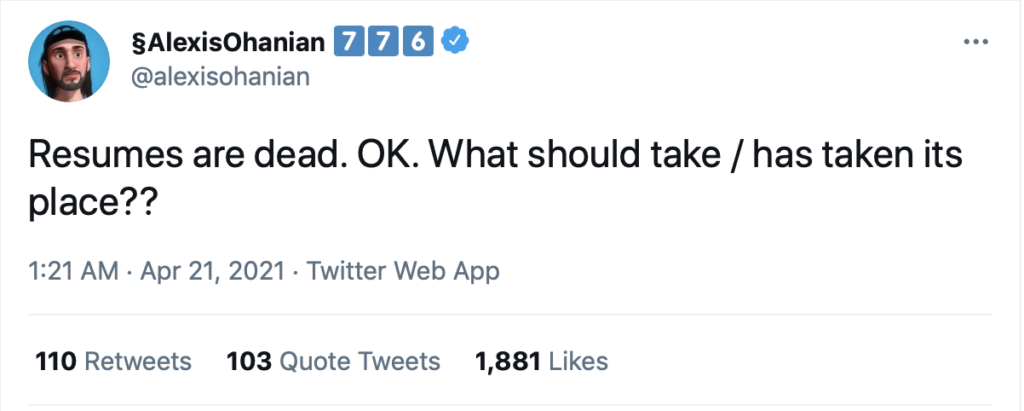Click the bold 110 retweet count
The width and height of the screenshot is (1024, 411).
56,360
